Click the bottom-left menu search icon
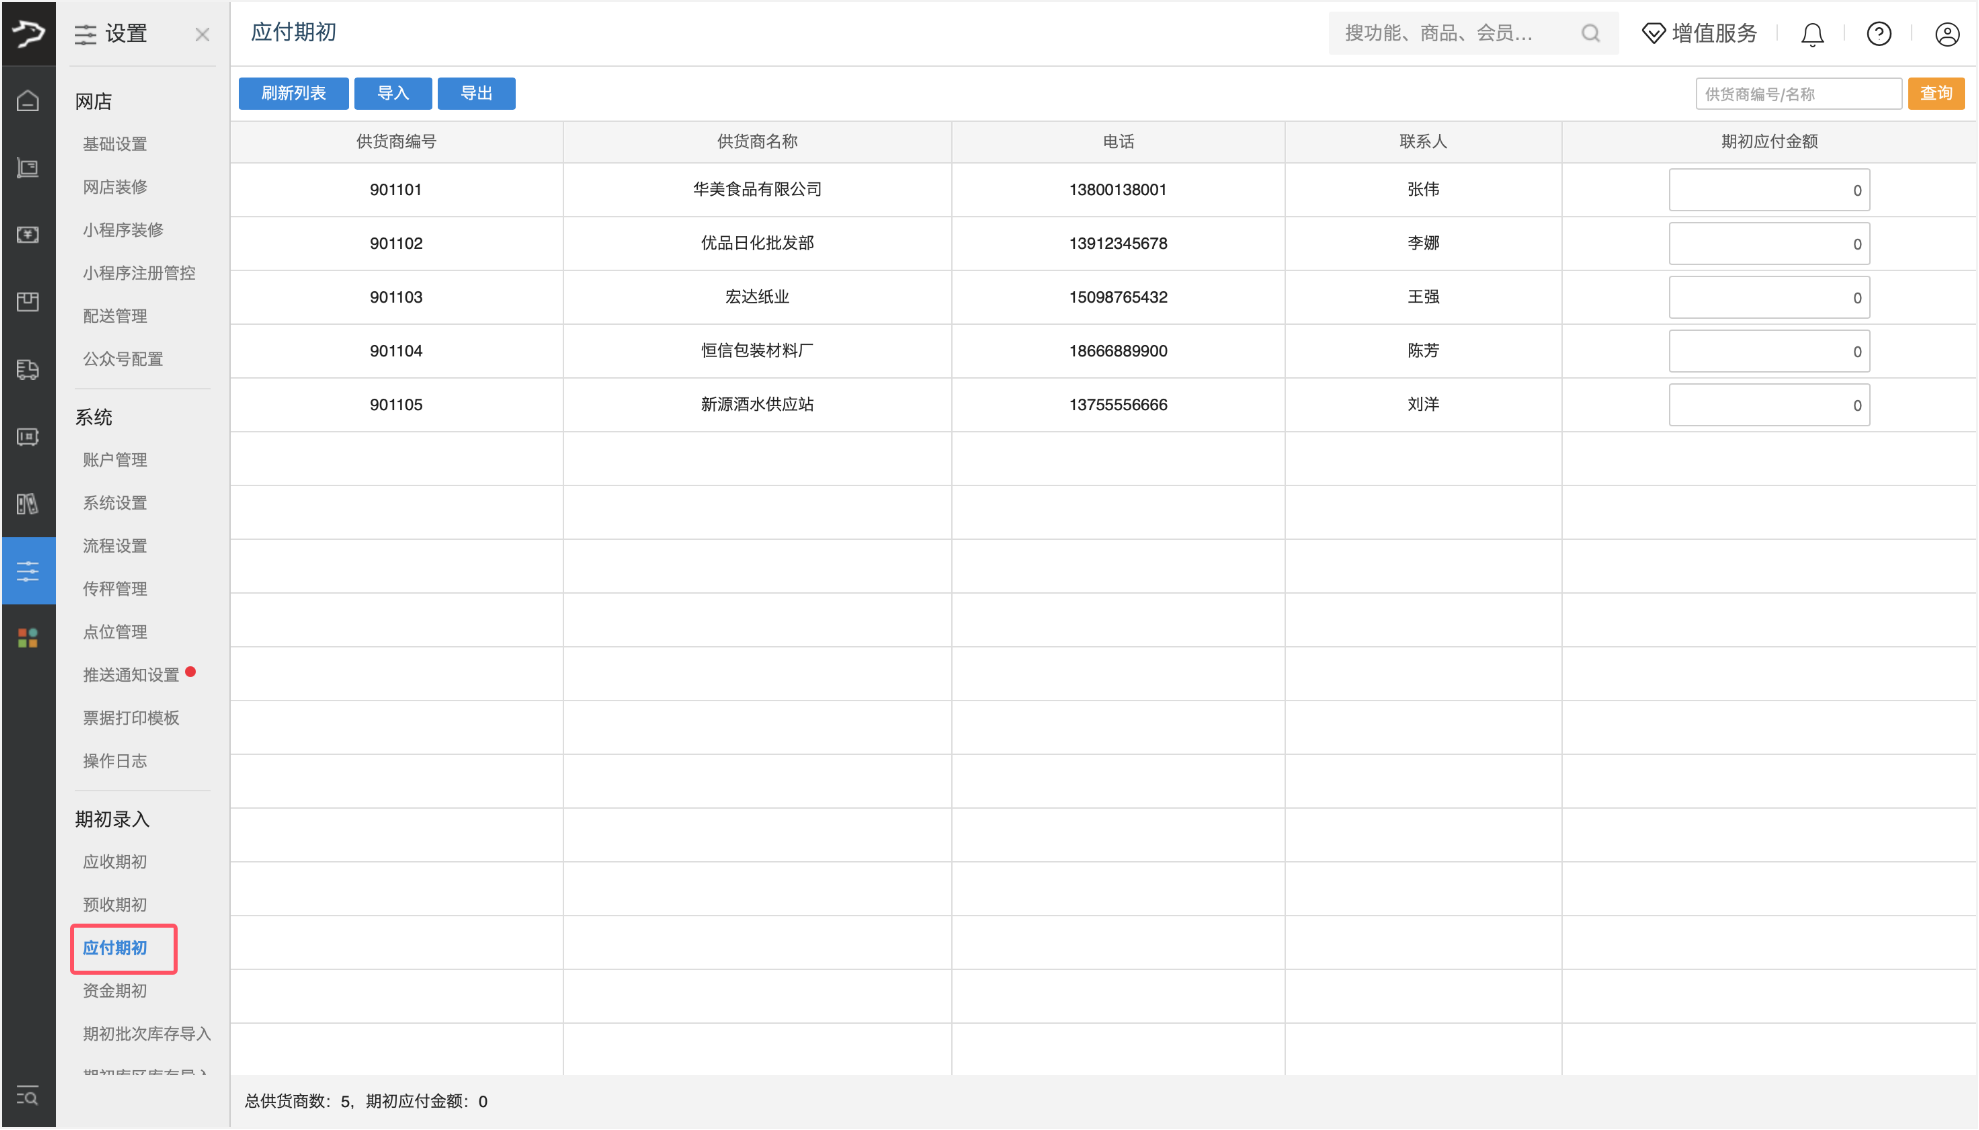This screenshot has height=1130, width=1979. point(28,1096)
